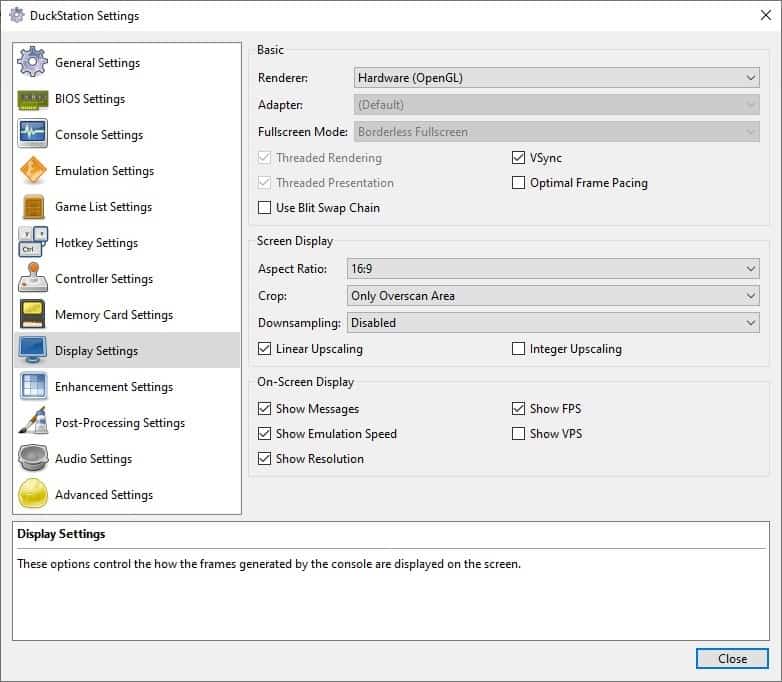This screenshot has width=782, height=682.
Task: Click the Enhancement Settings grid icon
Action: (x=33, y=386)
